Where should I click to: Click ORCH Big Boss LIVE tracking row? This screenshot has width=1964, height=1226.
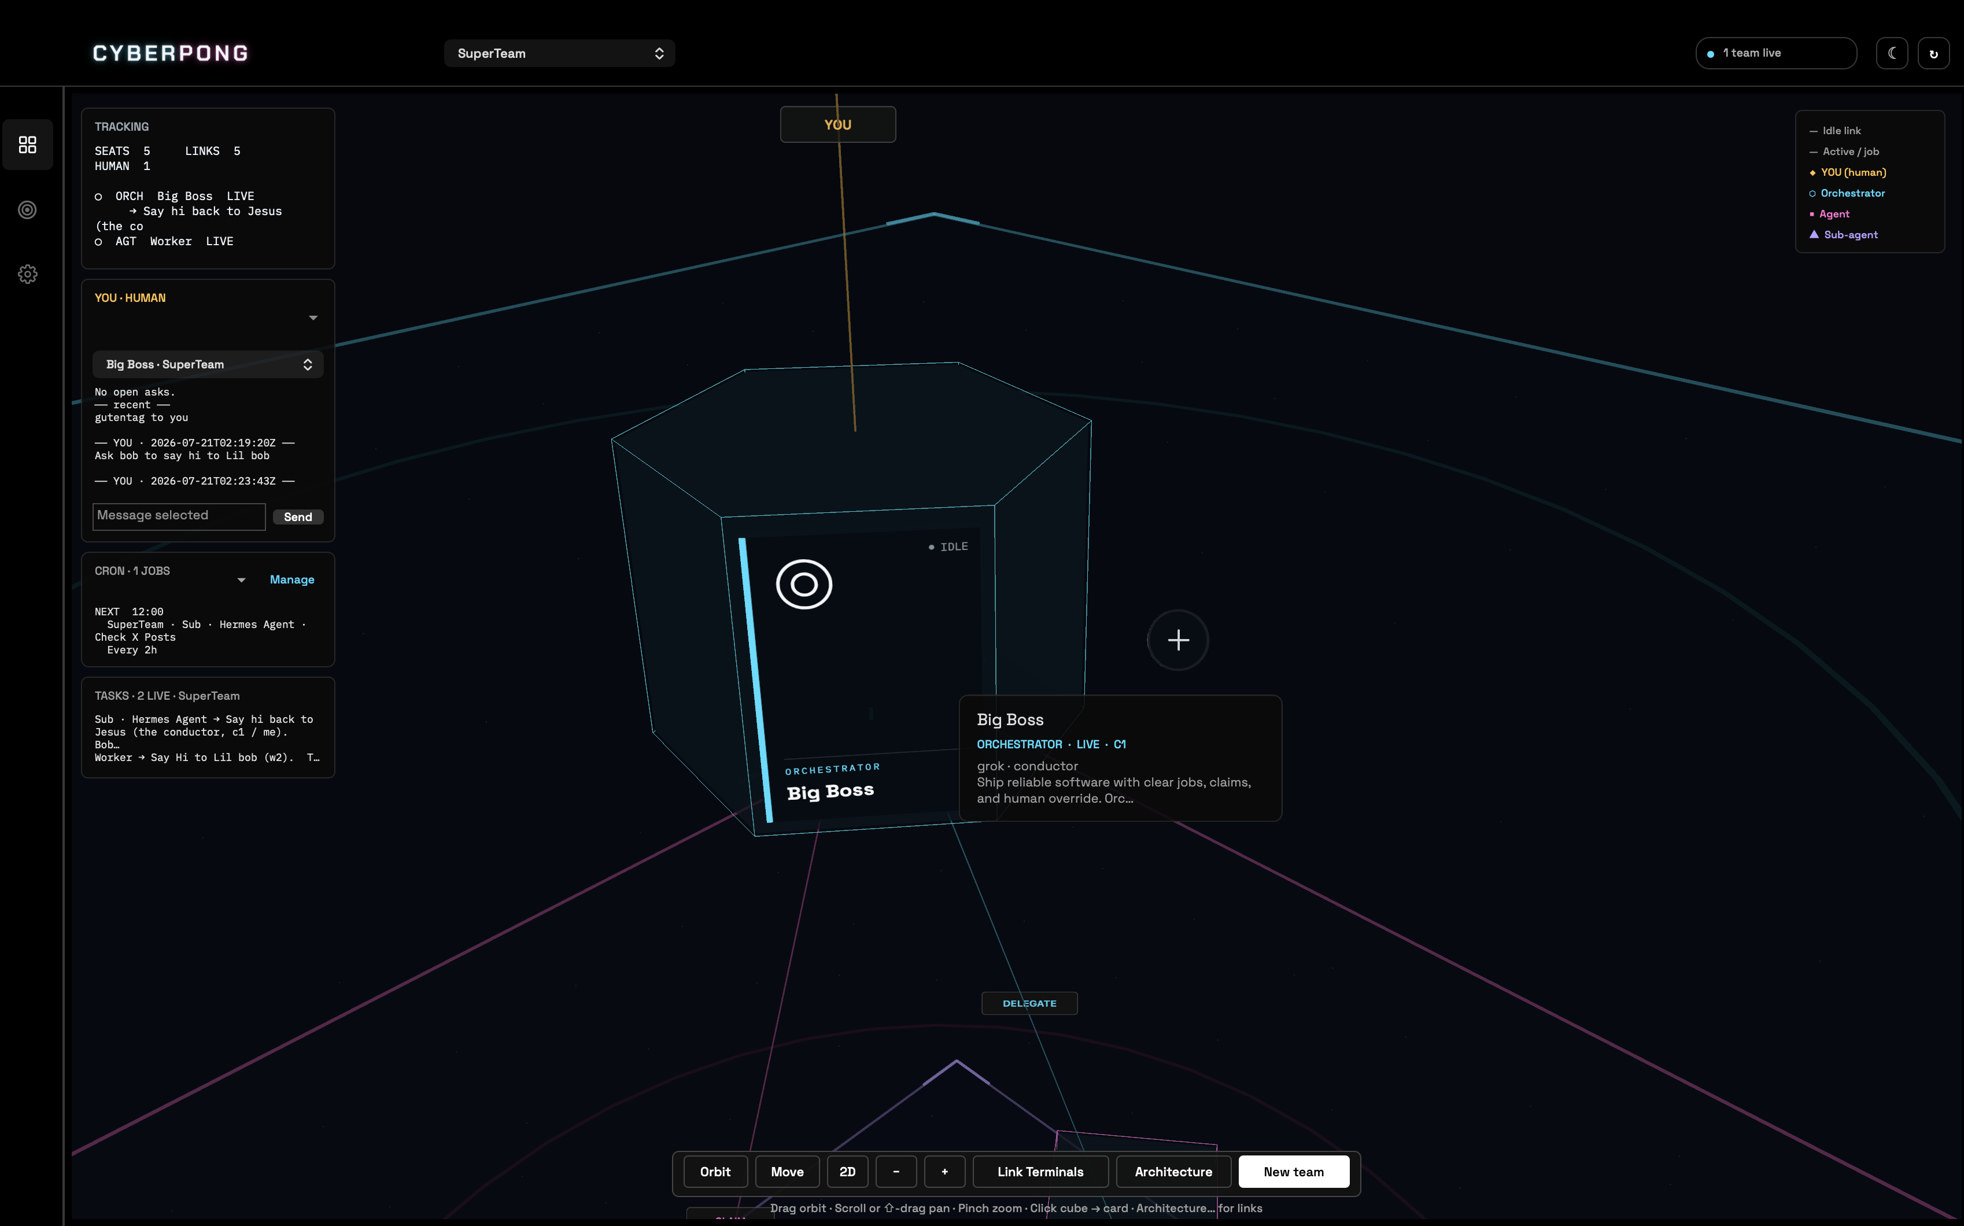tap(174, 196)
